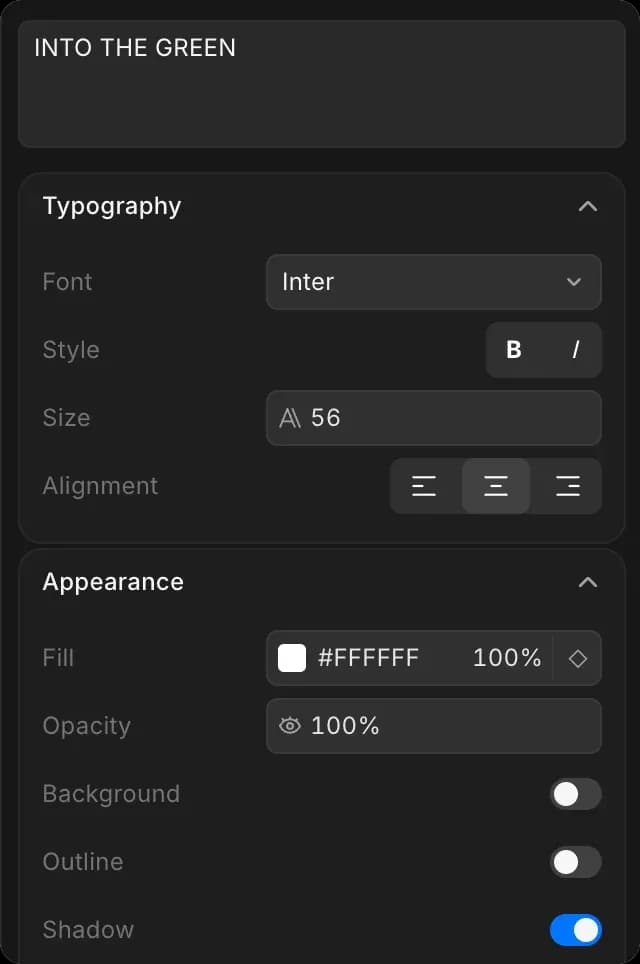Screen dimensions: 640x964
Task: Click the Alignment label
Action: [x=100, y=486]
